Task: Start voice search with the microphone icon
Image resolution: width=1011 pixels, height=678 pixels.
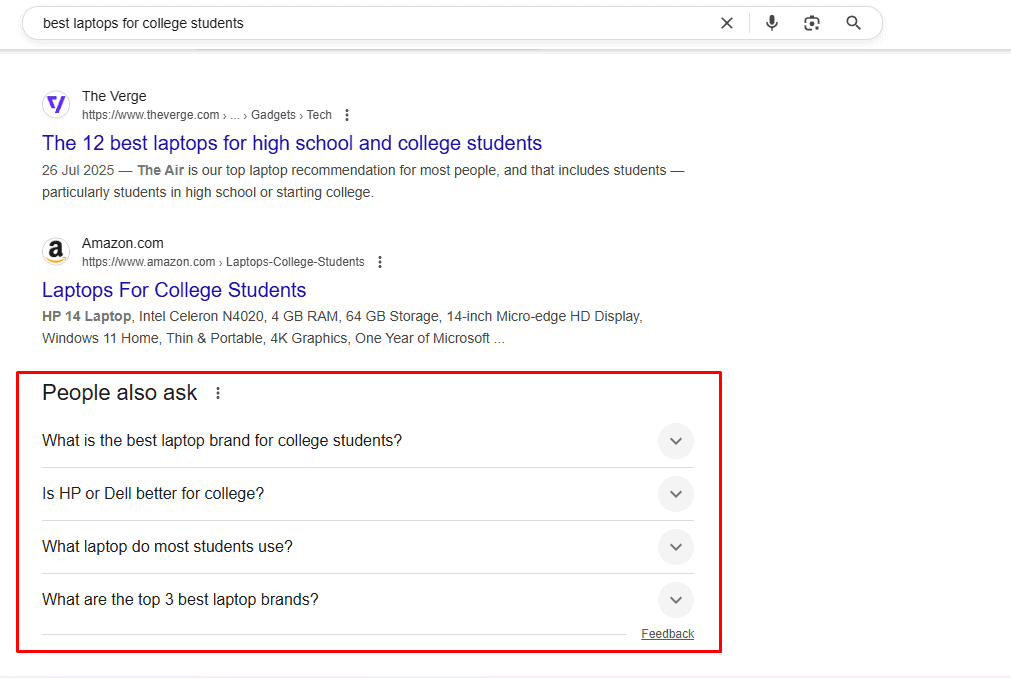Action: [x=771, y=23]
